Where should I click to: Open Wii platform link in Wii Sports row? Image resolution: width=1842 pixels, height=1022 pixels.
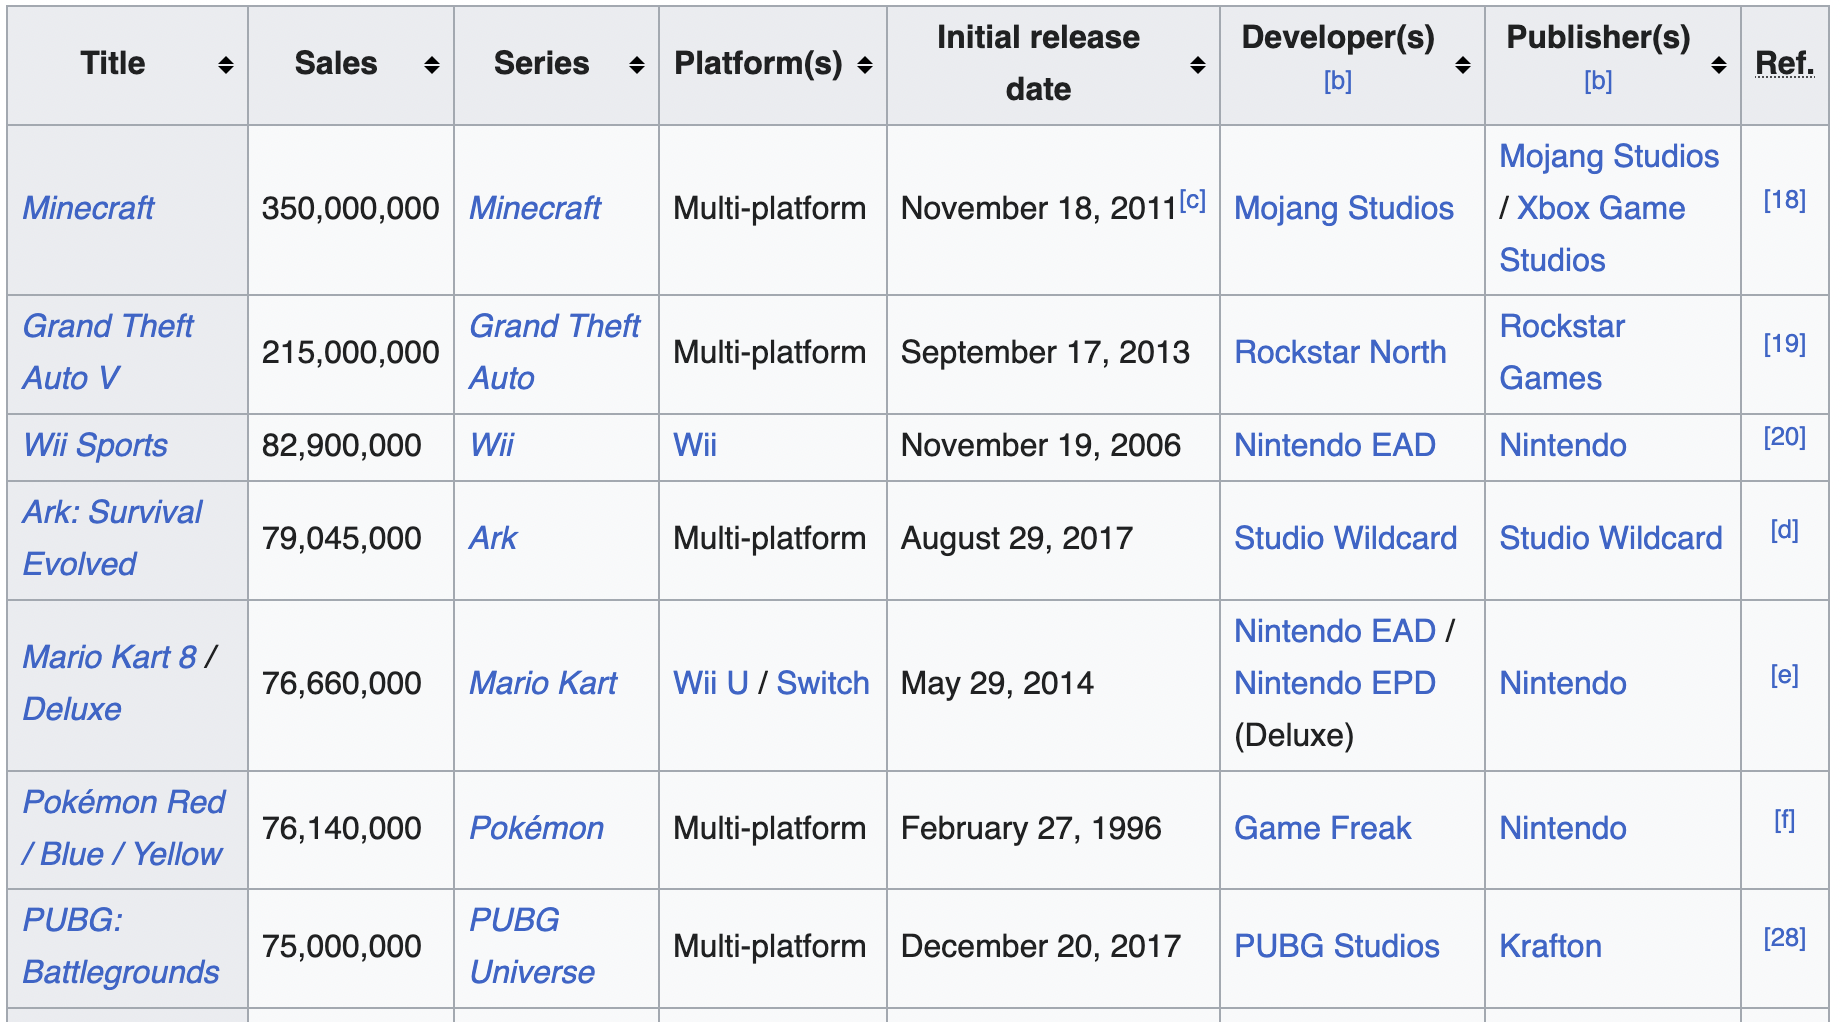pyautogui.click(x=695, y=445)
